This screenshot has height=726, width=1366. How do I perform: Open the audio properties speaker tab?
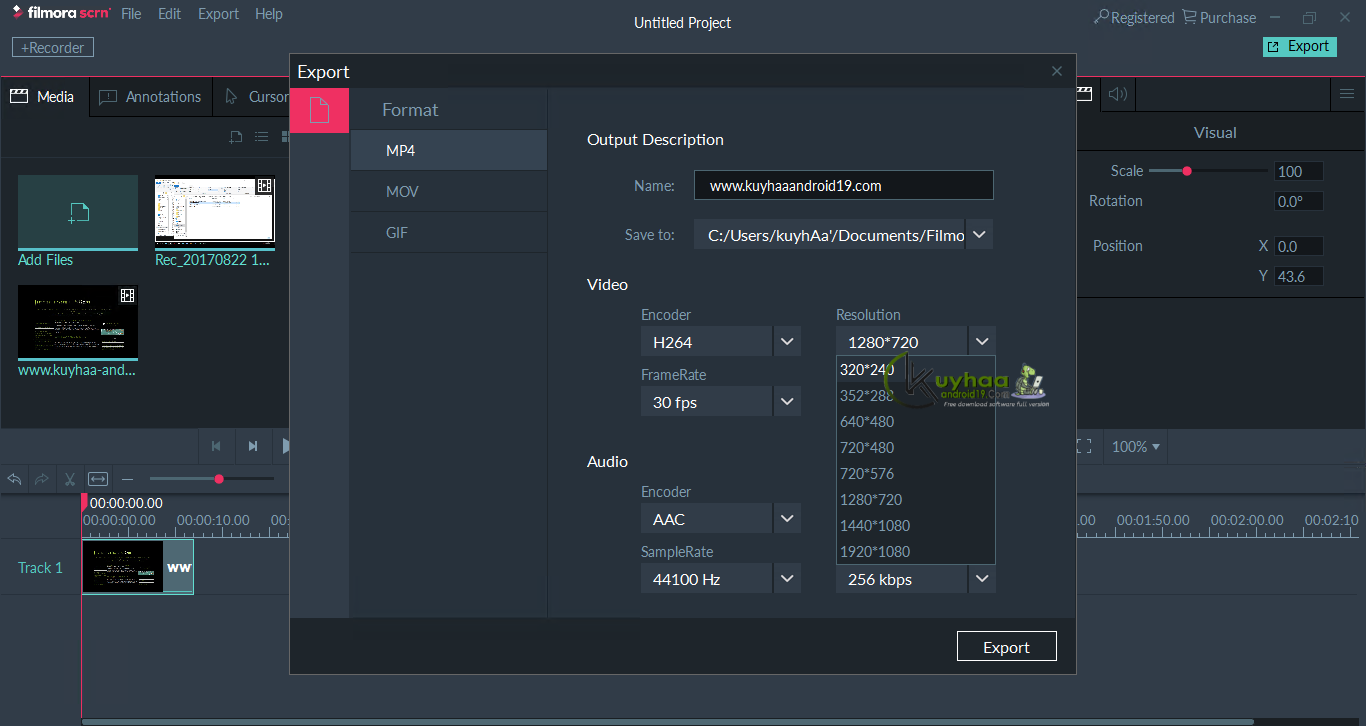coord(1118,95)
